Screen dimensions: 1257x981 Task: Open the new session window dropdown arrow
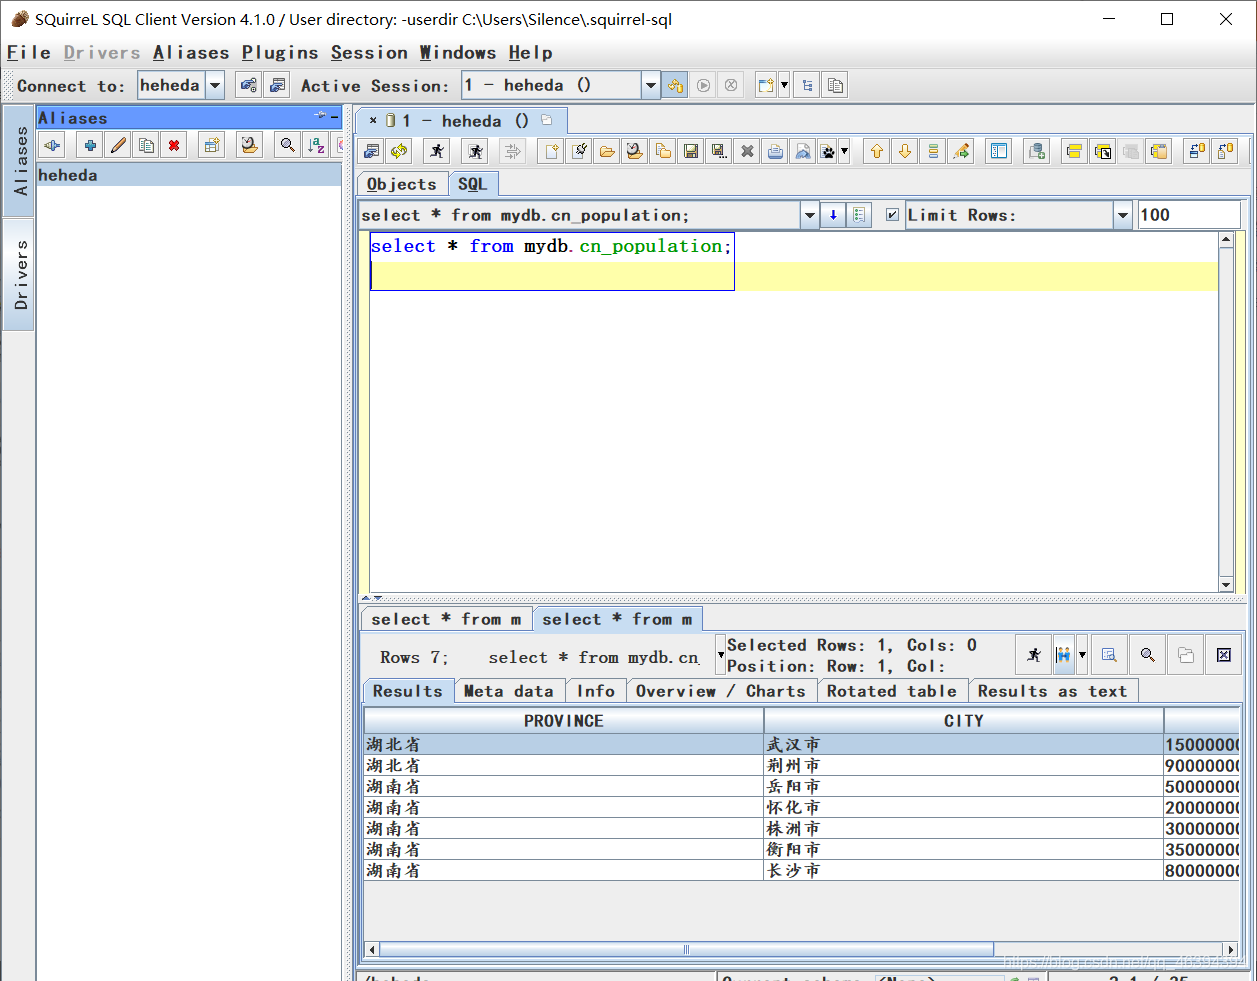pos(784,85)
